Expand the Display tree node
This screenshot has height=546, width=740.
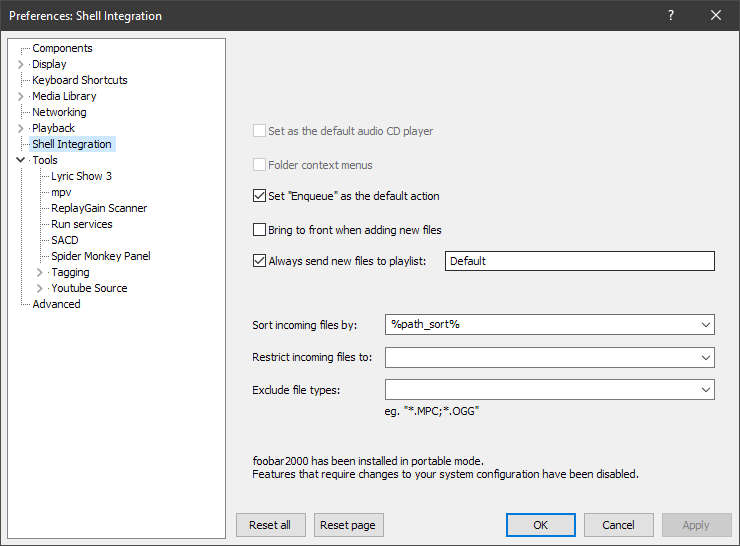[21, 64]
